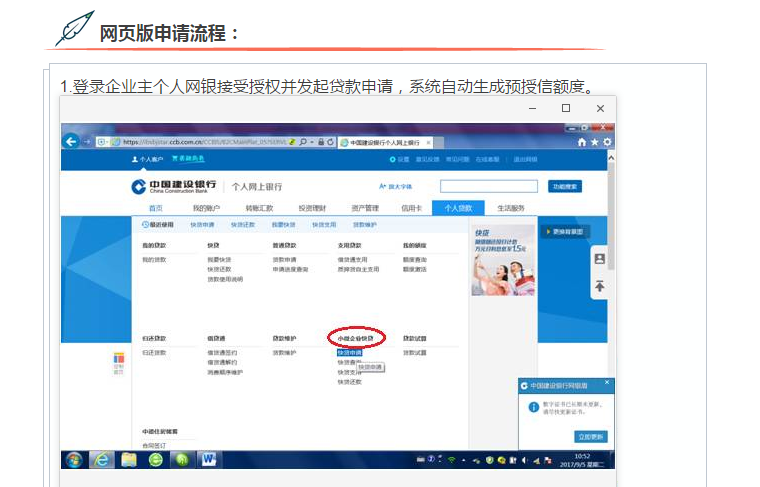Click the back-to-top arrow icon on sidebar

pos(600,286)
